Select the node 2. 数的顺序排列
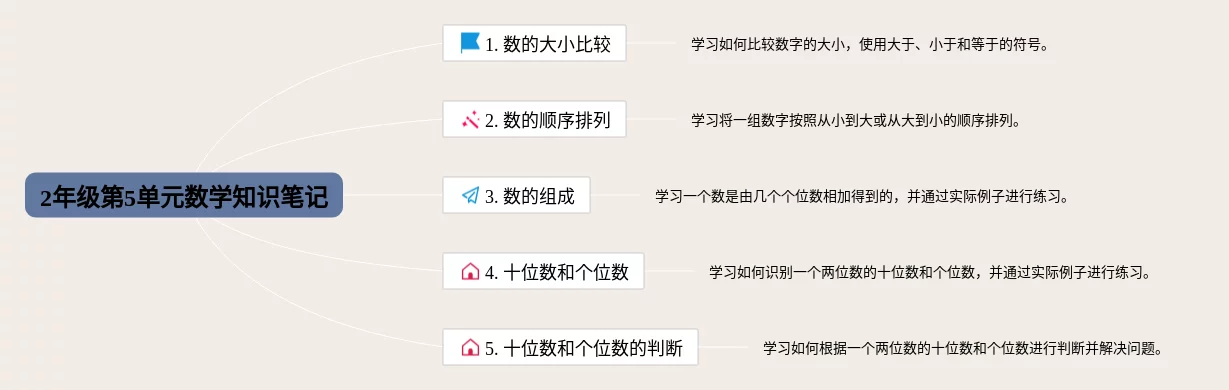The height and width of the screenshot is (390, 1229). [534, 120]
